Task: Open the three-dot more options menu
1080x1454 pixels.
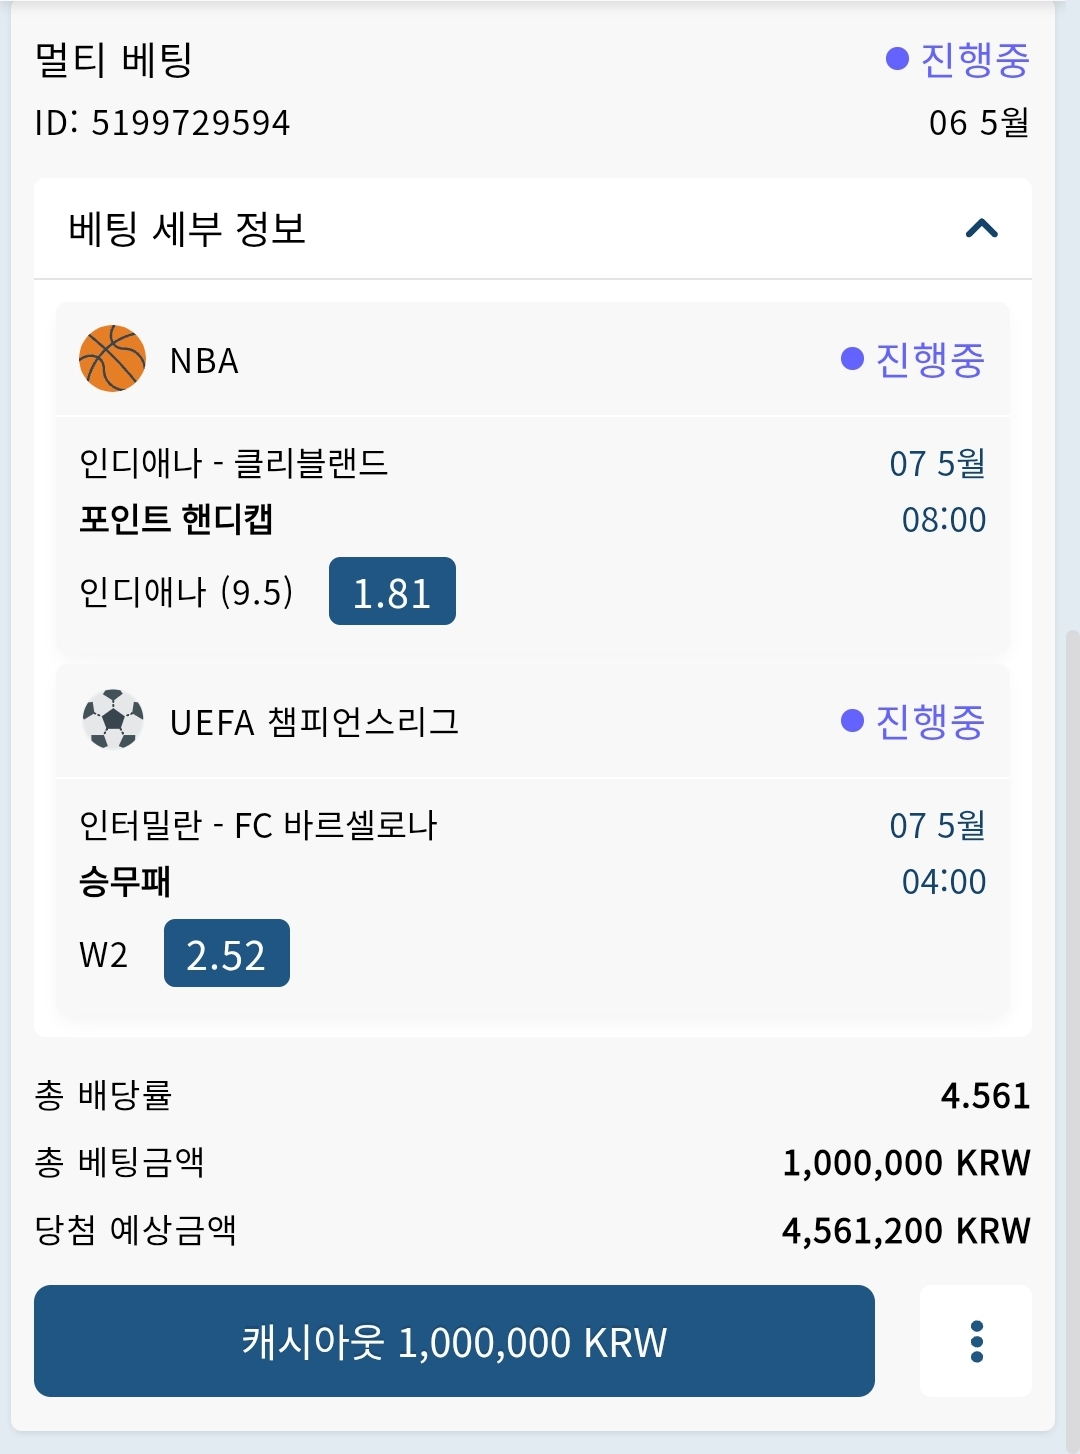Action: (976, 1341)
